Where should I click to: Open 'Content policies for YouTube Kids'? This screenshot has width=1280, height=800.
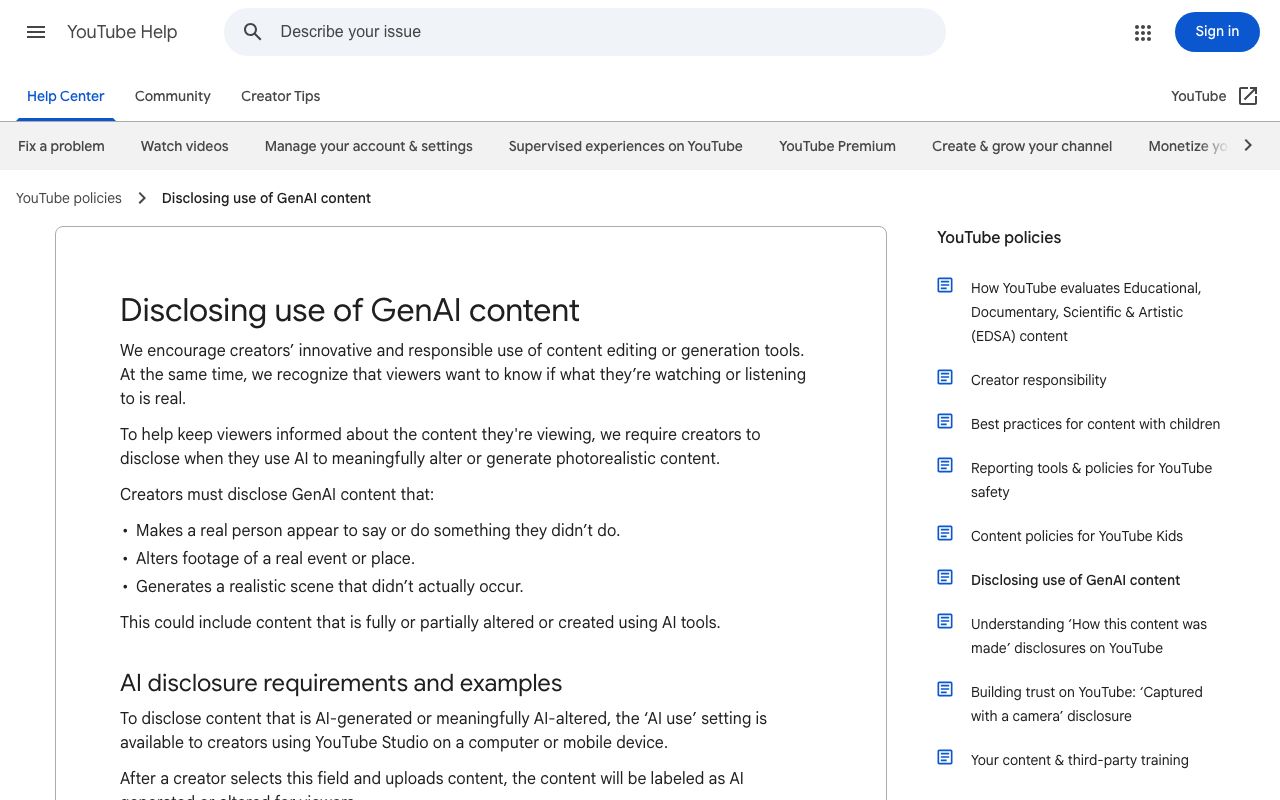(1077, 536)
